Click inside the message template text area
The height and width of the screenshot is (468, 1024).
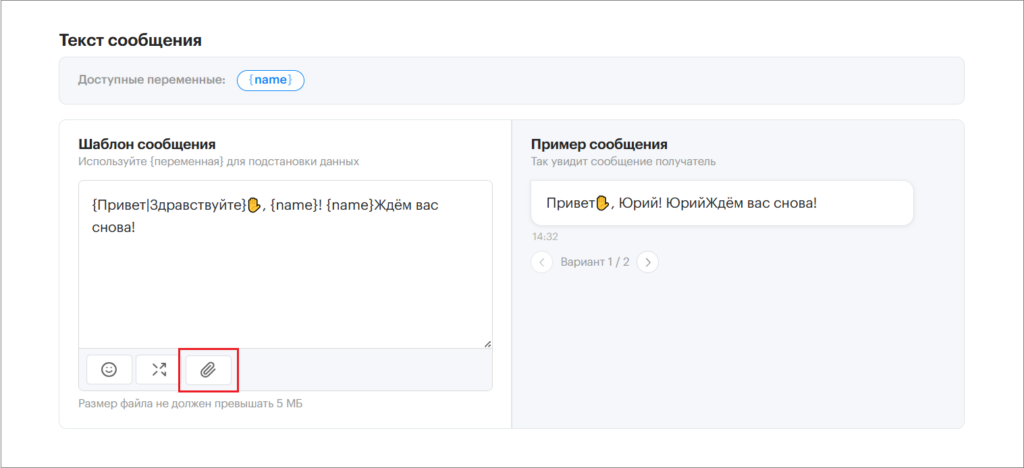point(285,264)
